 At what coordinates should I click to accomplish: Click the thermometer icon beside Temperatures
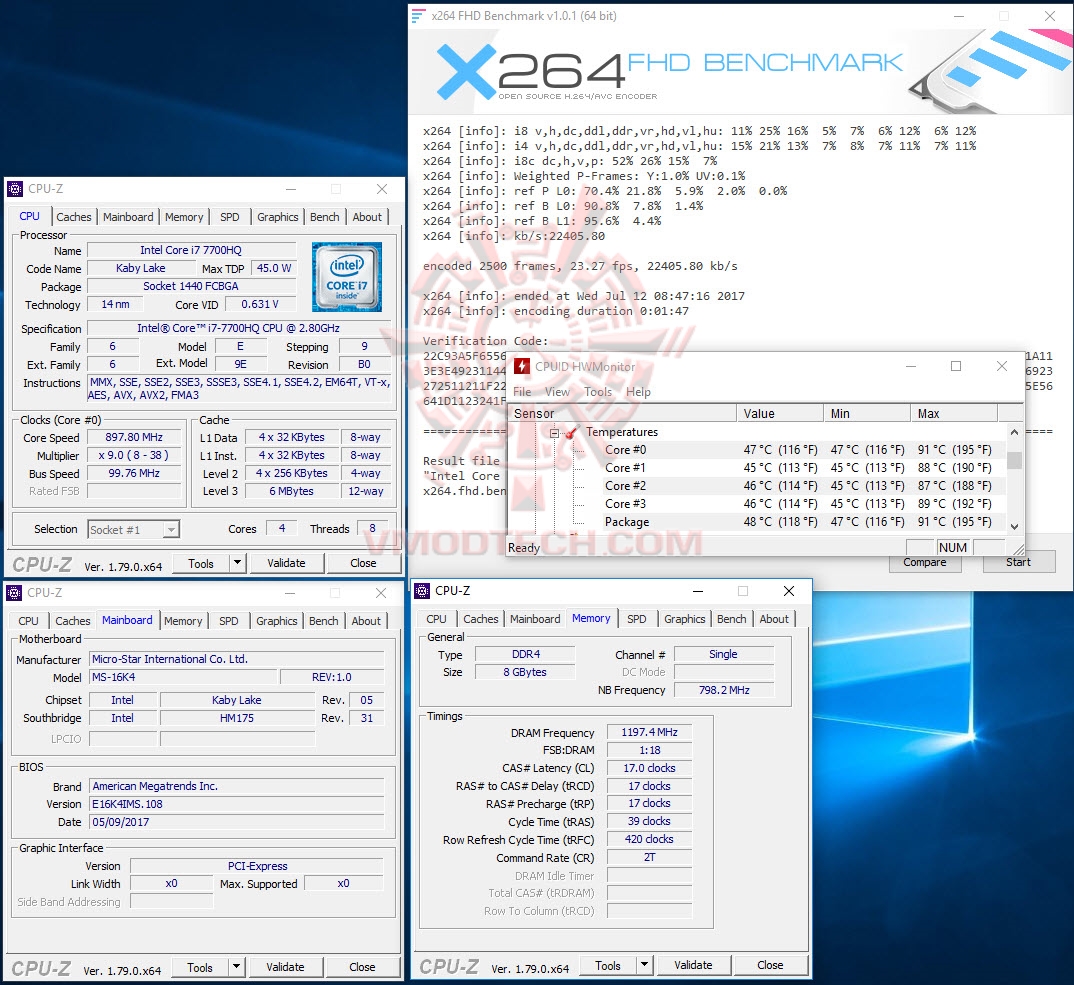click(x=572, y=432)
